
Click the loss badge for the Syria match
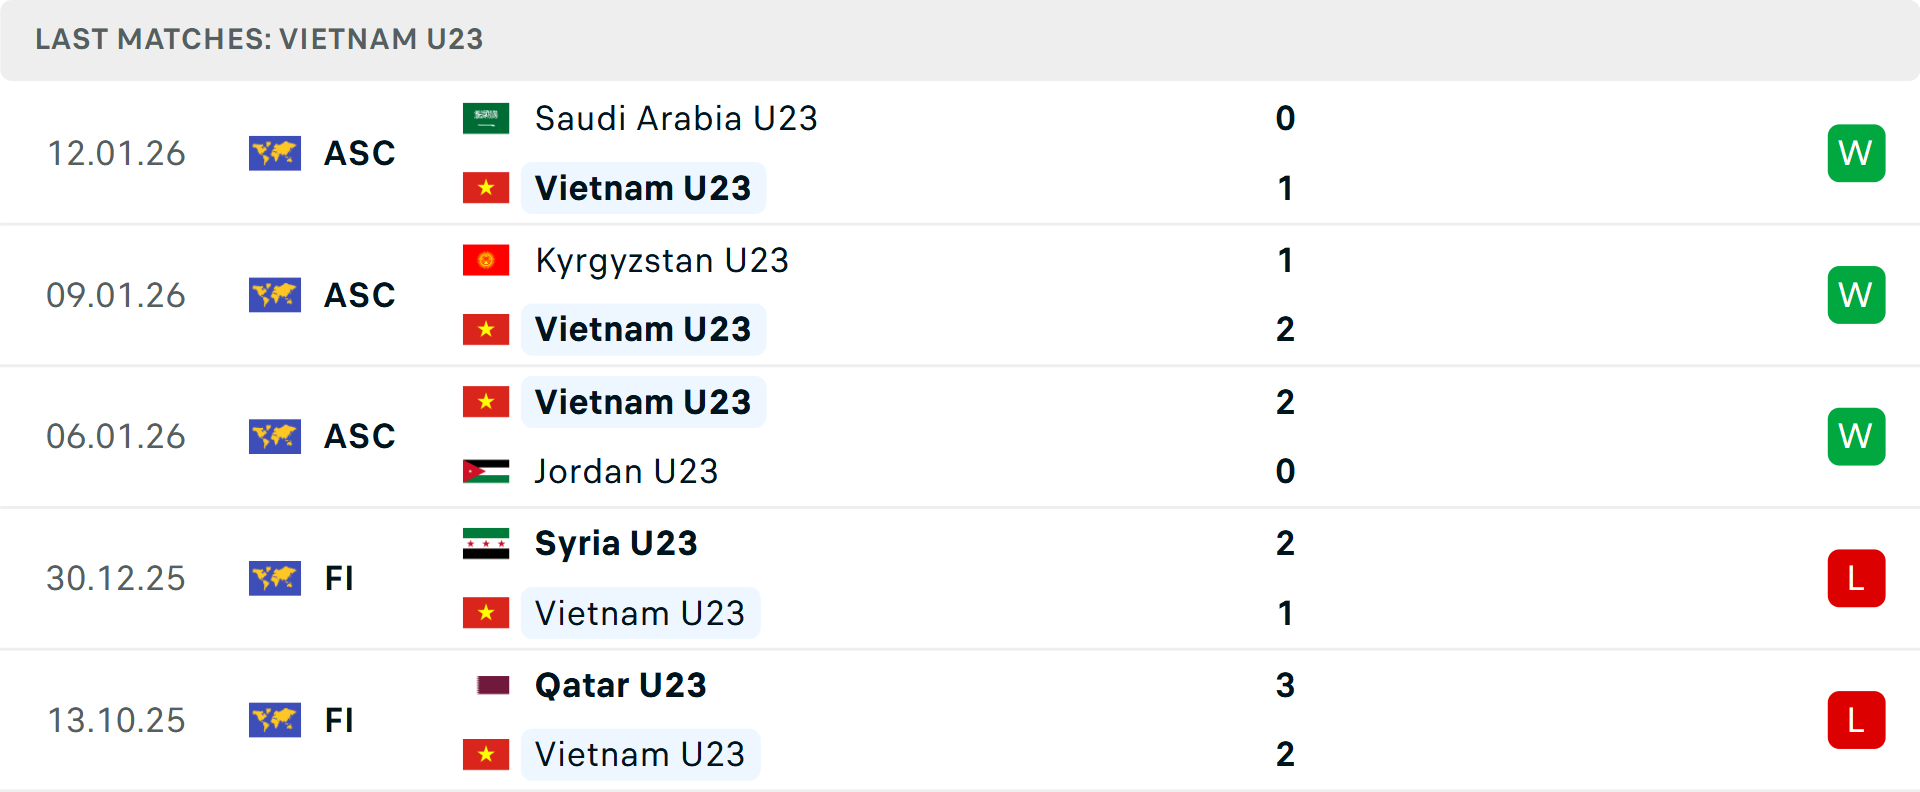click(1856, 578)
